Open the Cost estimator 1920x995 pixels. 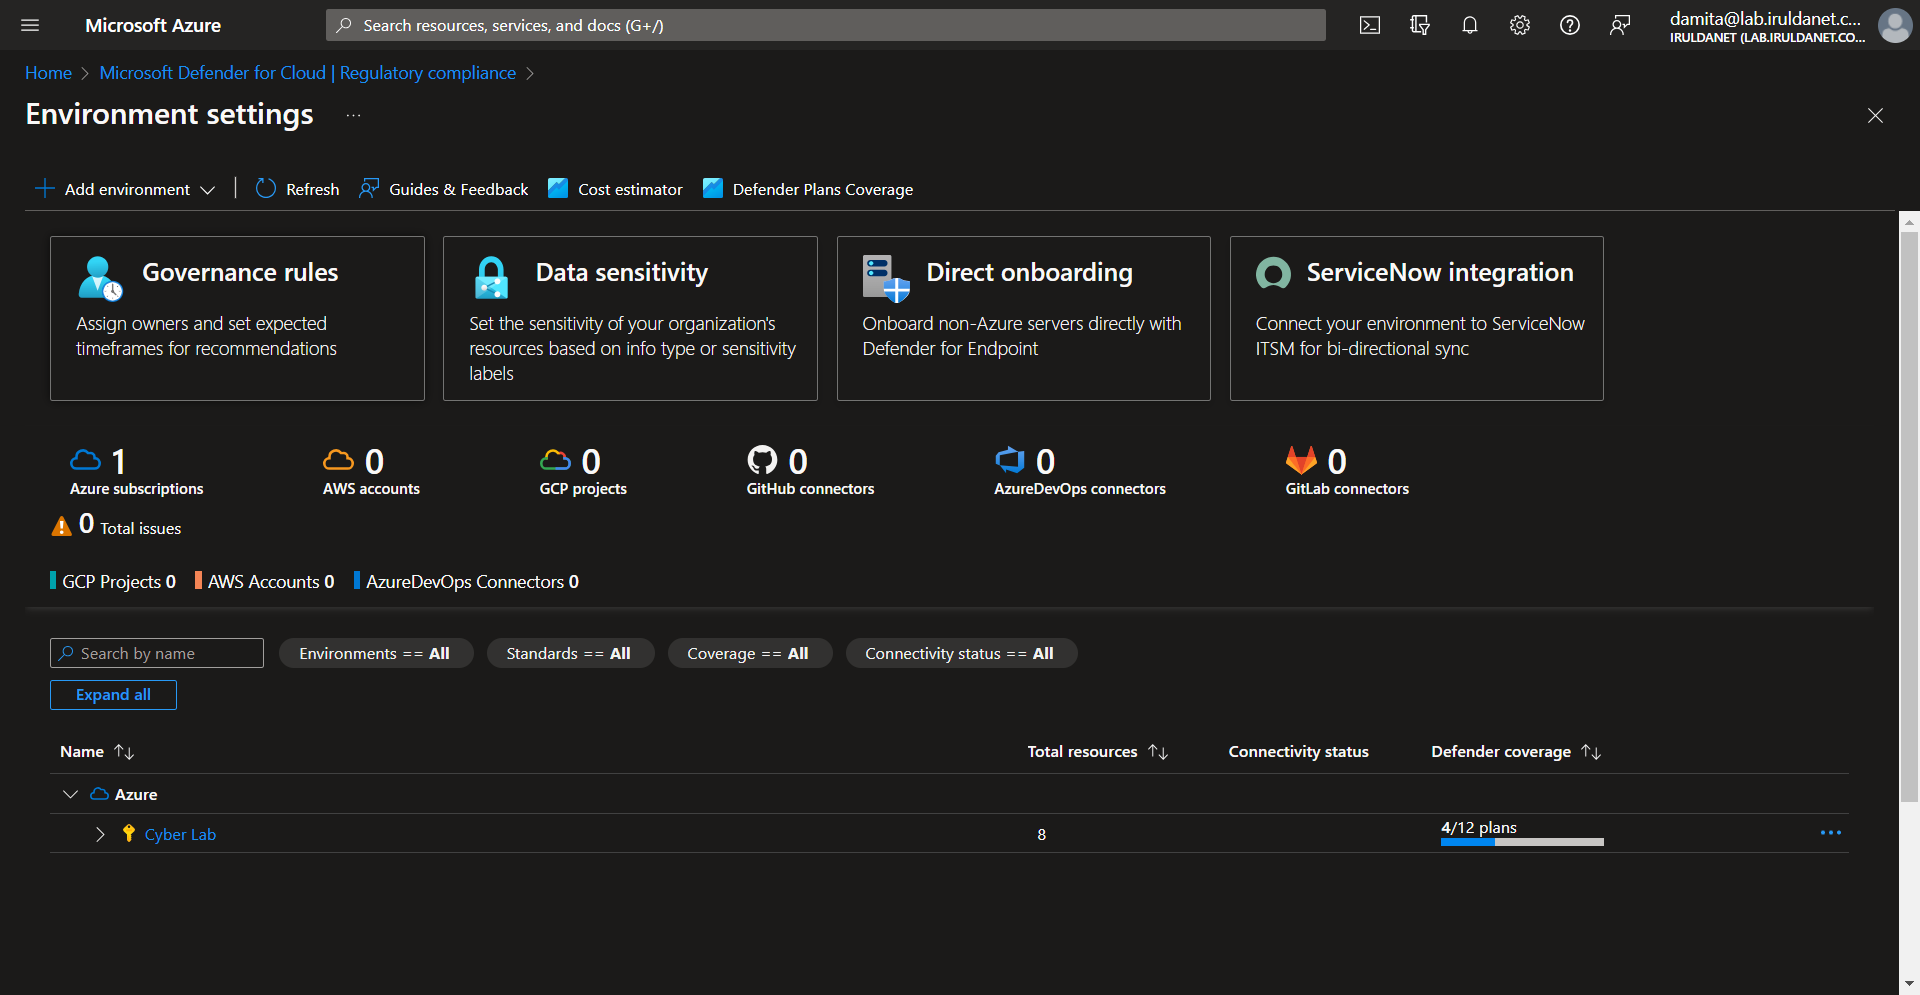(x=630, y=189)
